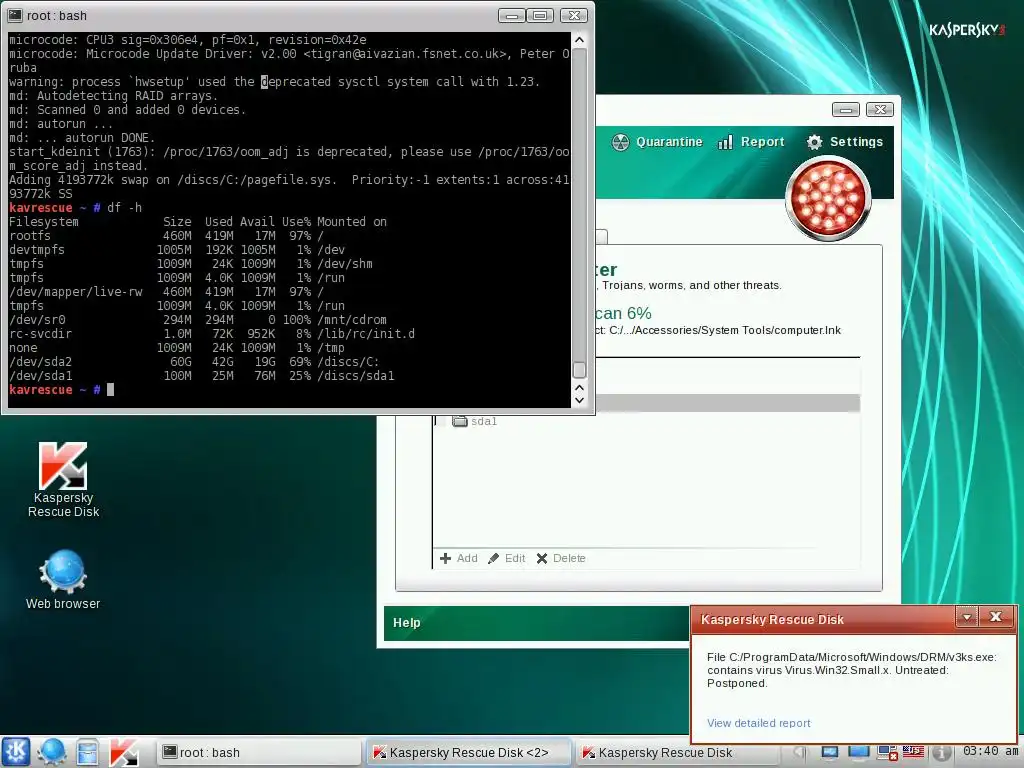
Task: Click the network tray icon with red mark
Action: pyautogui.click(x=887, y=753)
